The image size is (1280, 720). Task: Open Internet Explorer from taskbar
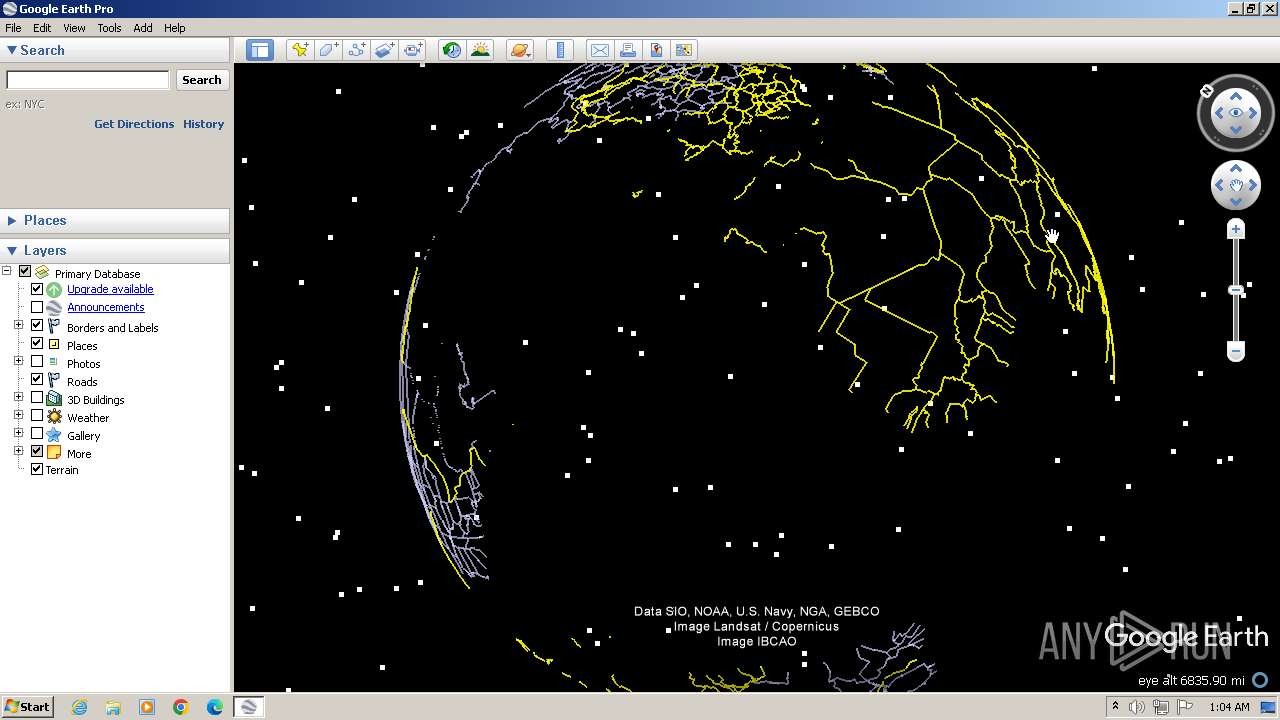pyautogui.click(x=79, y=707)
